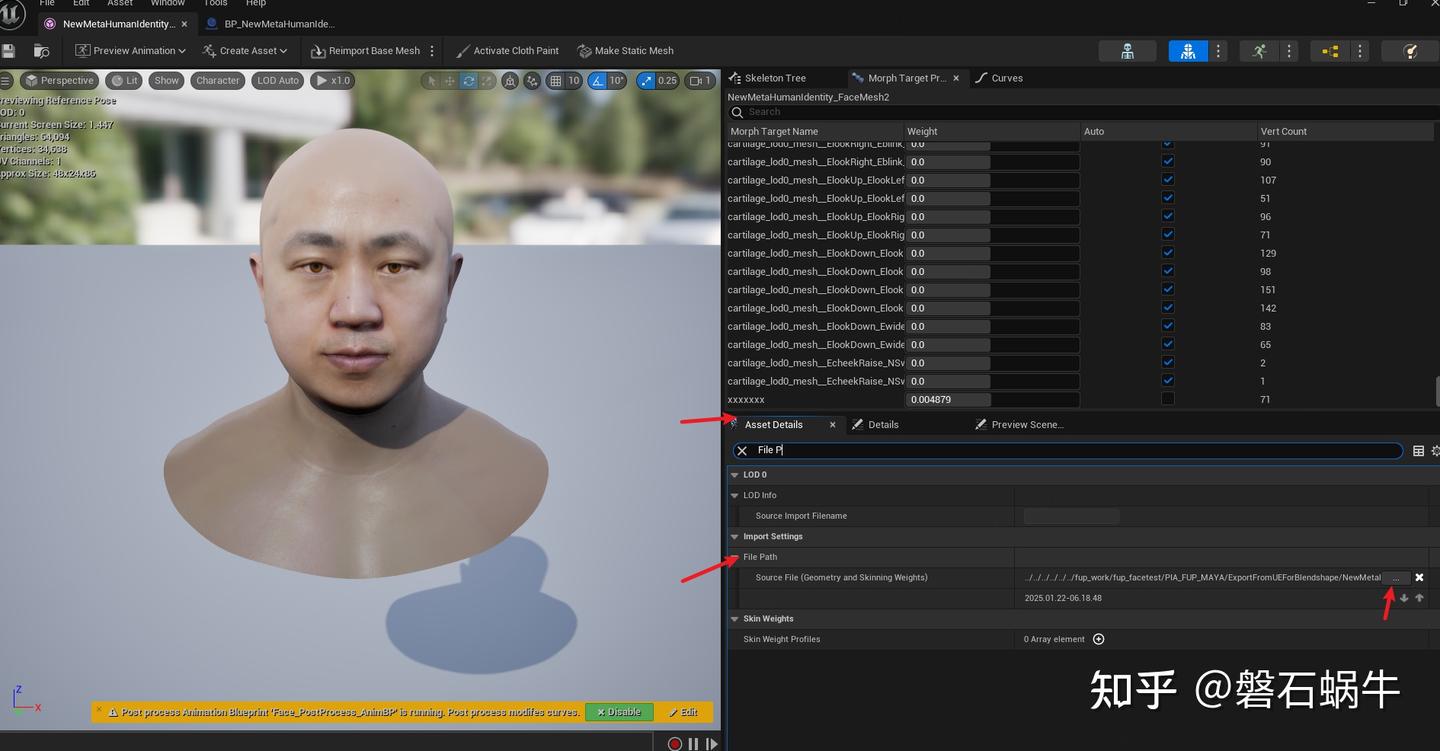Click Reimport Base Mesh button
Screen dimensions: 1440x751
coord(365,51)
